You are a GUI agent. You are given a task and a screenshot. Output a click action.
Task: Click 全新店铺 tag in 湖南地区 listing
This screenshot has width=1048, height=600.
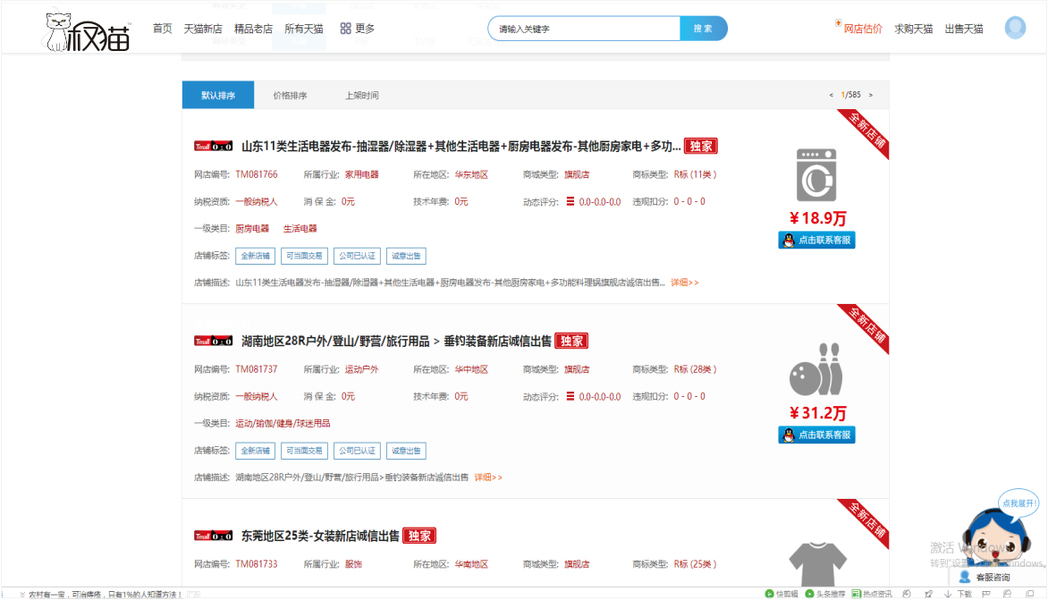(x=255, y=451)
